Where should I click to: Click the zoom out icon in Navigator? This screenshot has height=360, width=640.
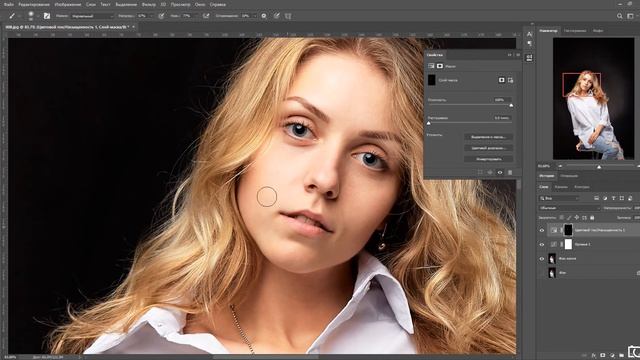[x=560, y=166]
